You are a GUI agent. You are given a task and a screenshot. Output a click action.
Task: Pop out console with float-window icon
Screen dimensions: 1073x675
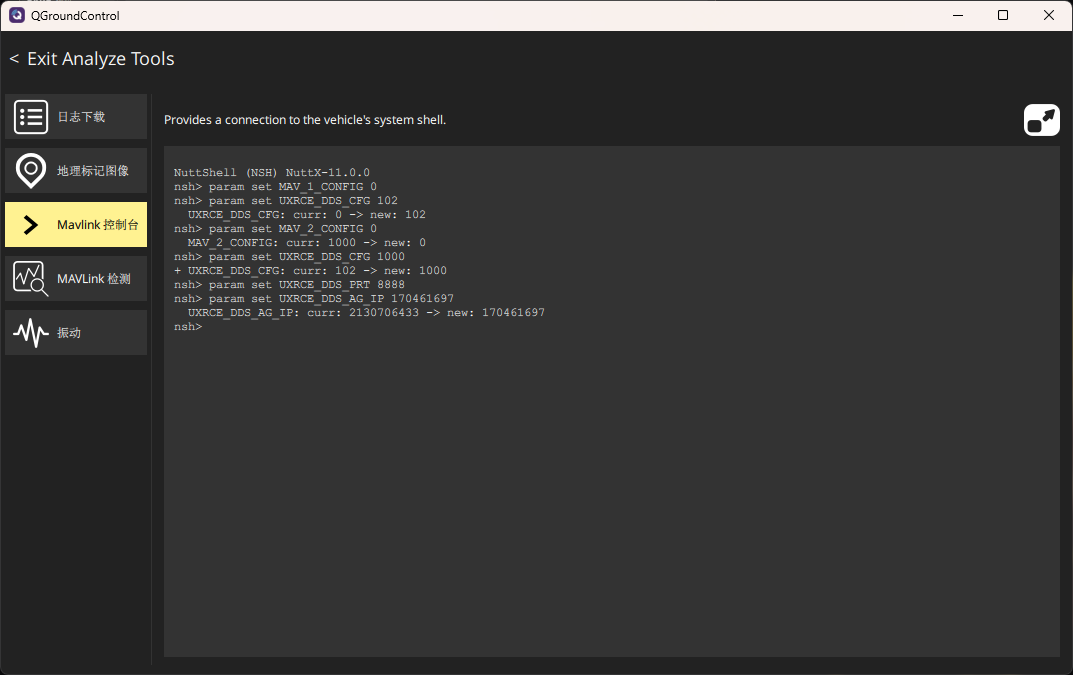1042,120
